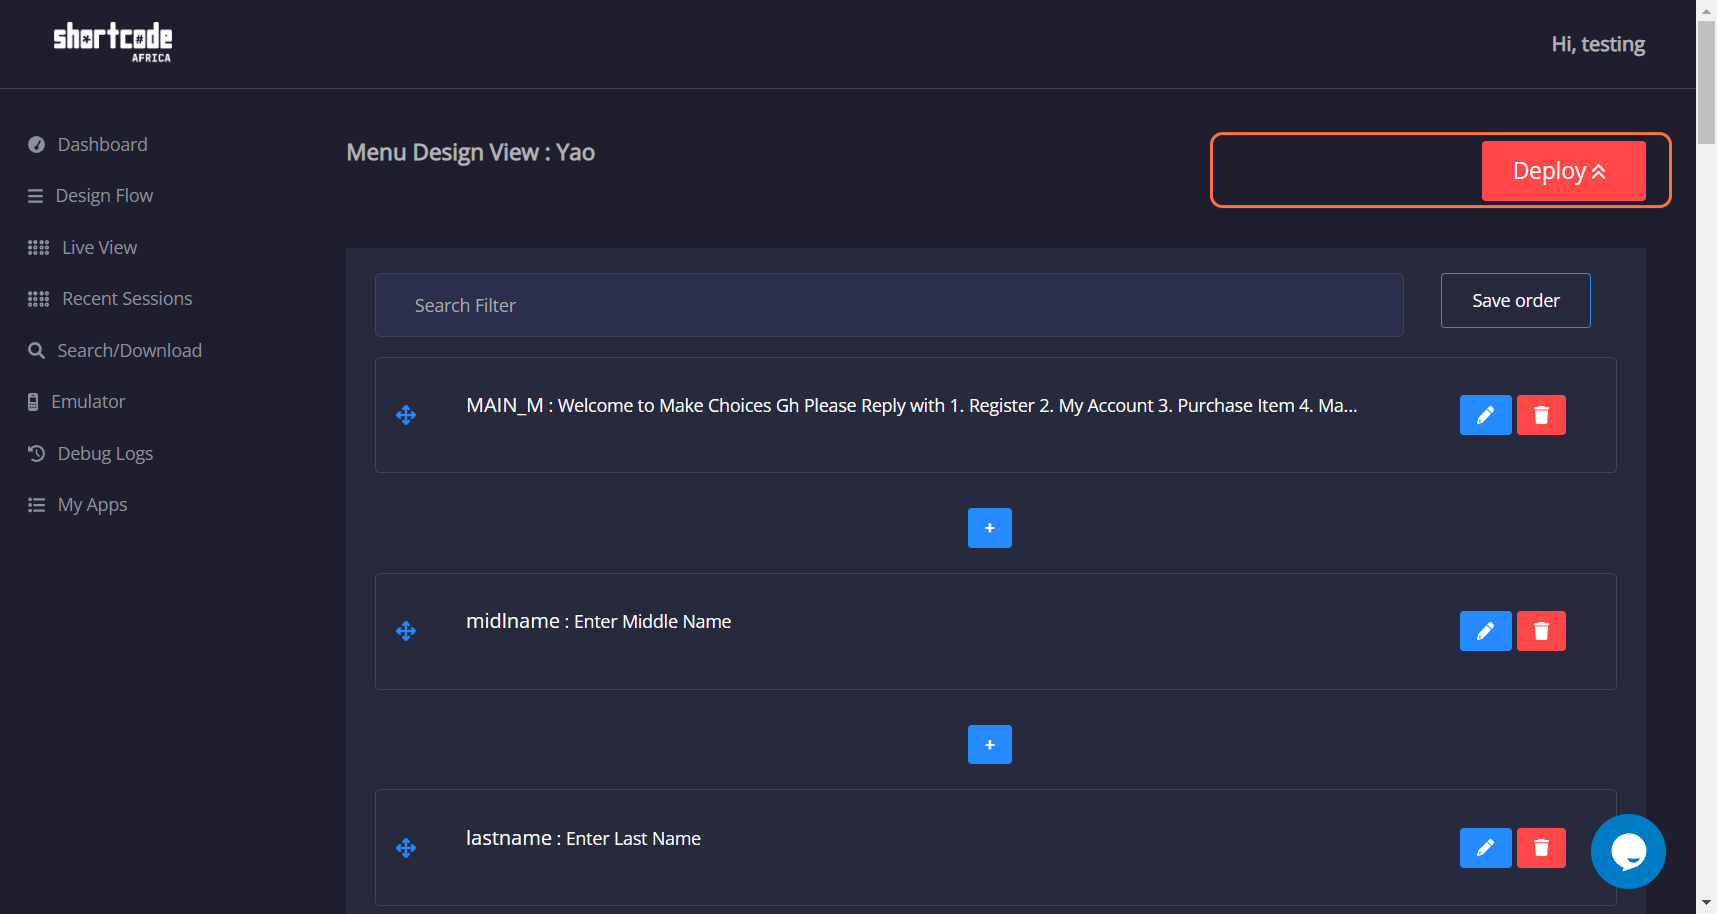Click the MAIN_M welcome message text
Screen dimensions: 1717x914
[x=912, y=405]
